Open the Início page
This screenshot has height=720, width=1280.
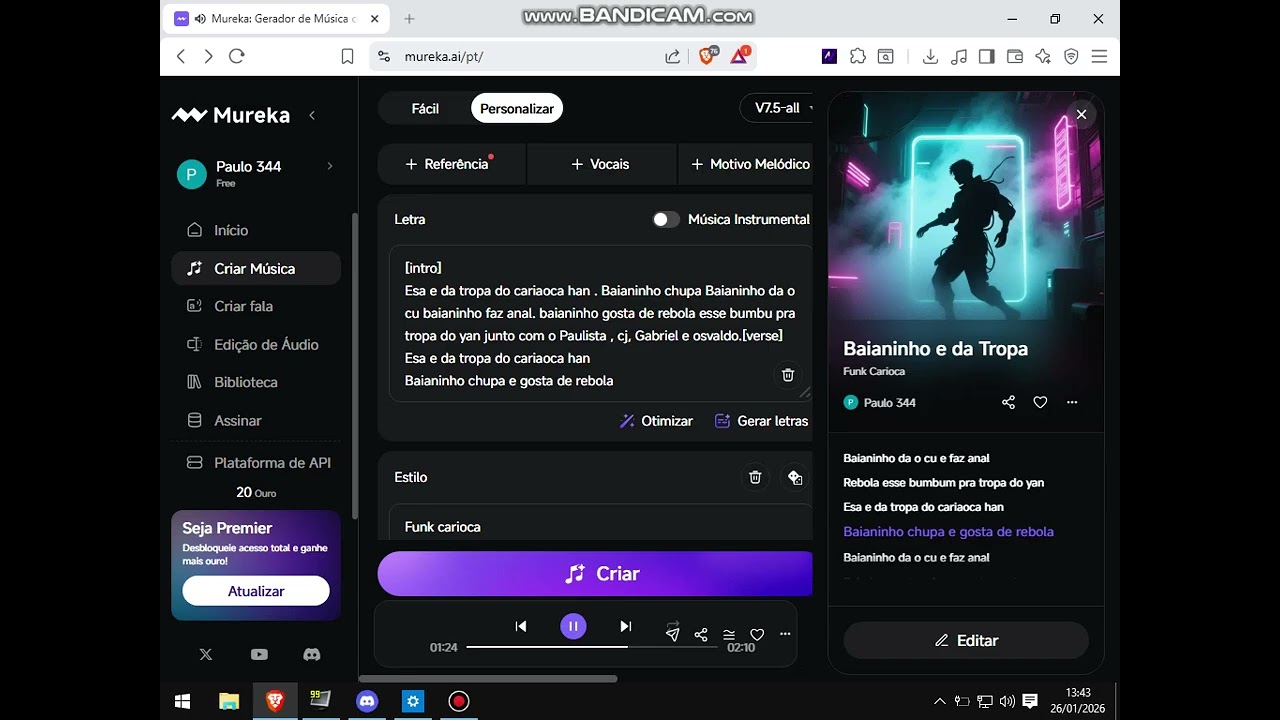tap(256, 230)
